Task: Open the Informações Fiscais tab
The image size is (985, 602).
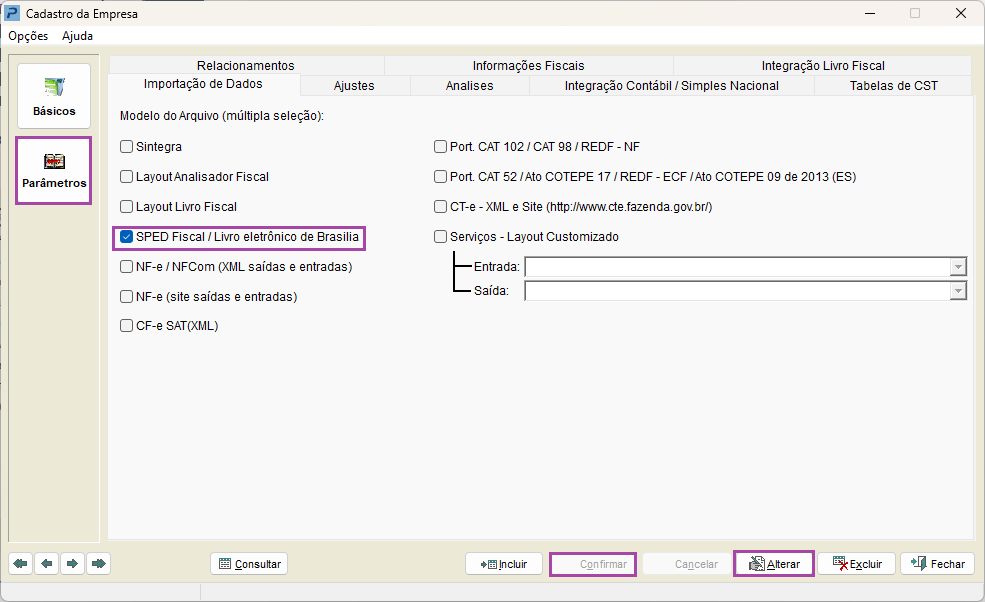Action: click(x=528, y=66)
